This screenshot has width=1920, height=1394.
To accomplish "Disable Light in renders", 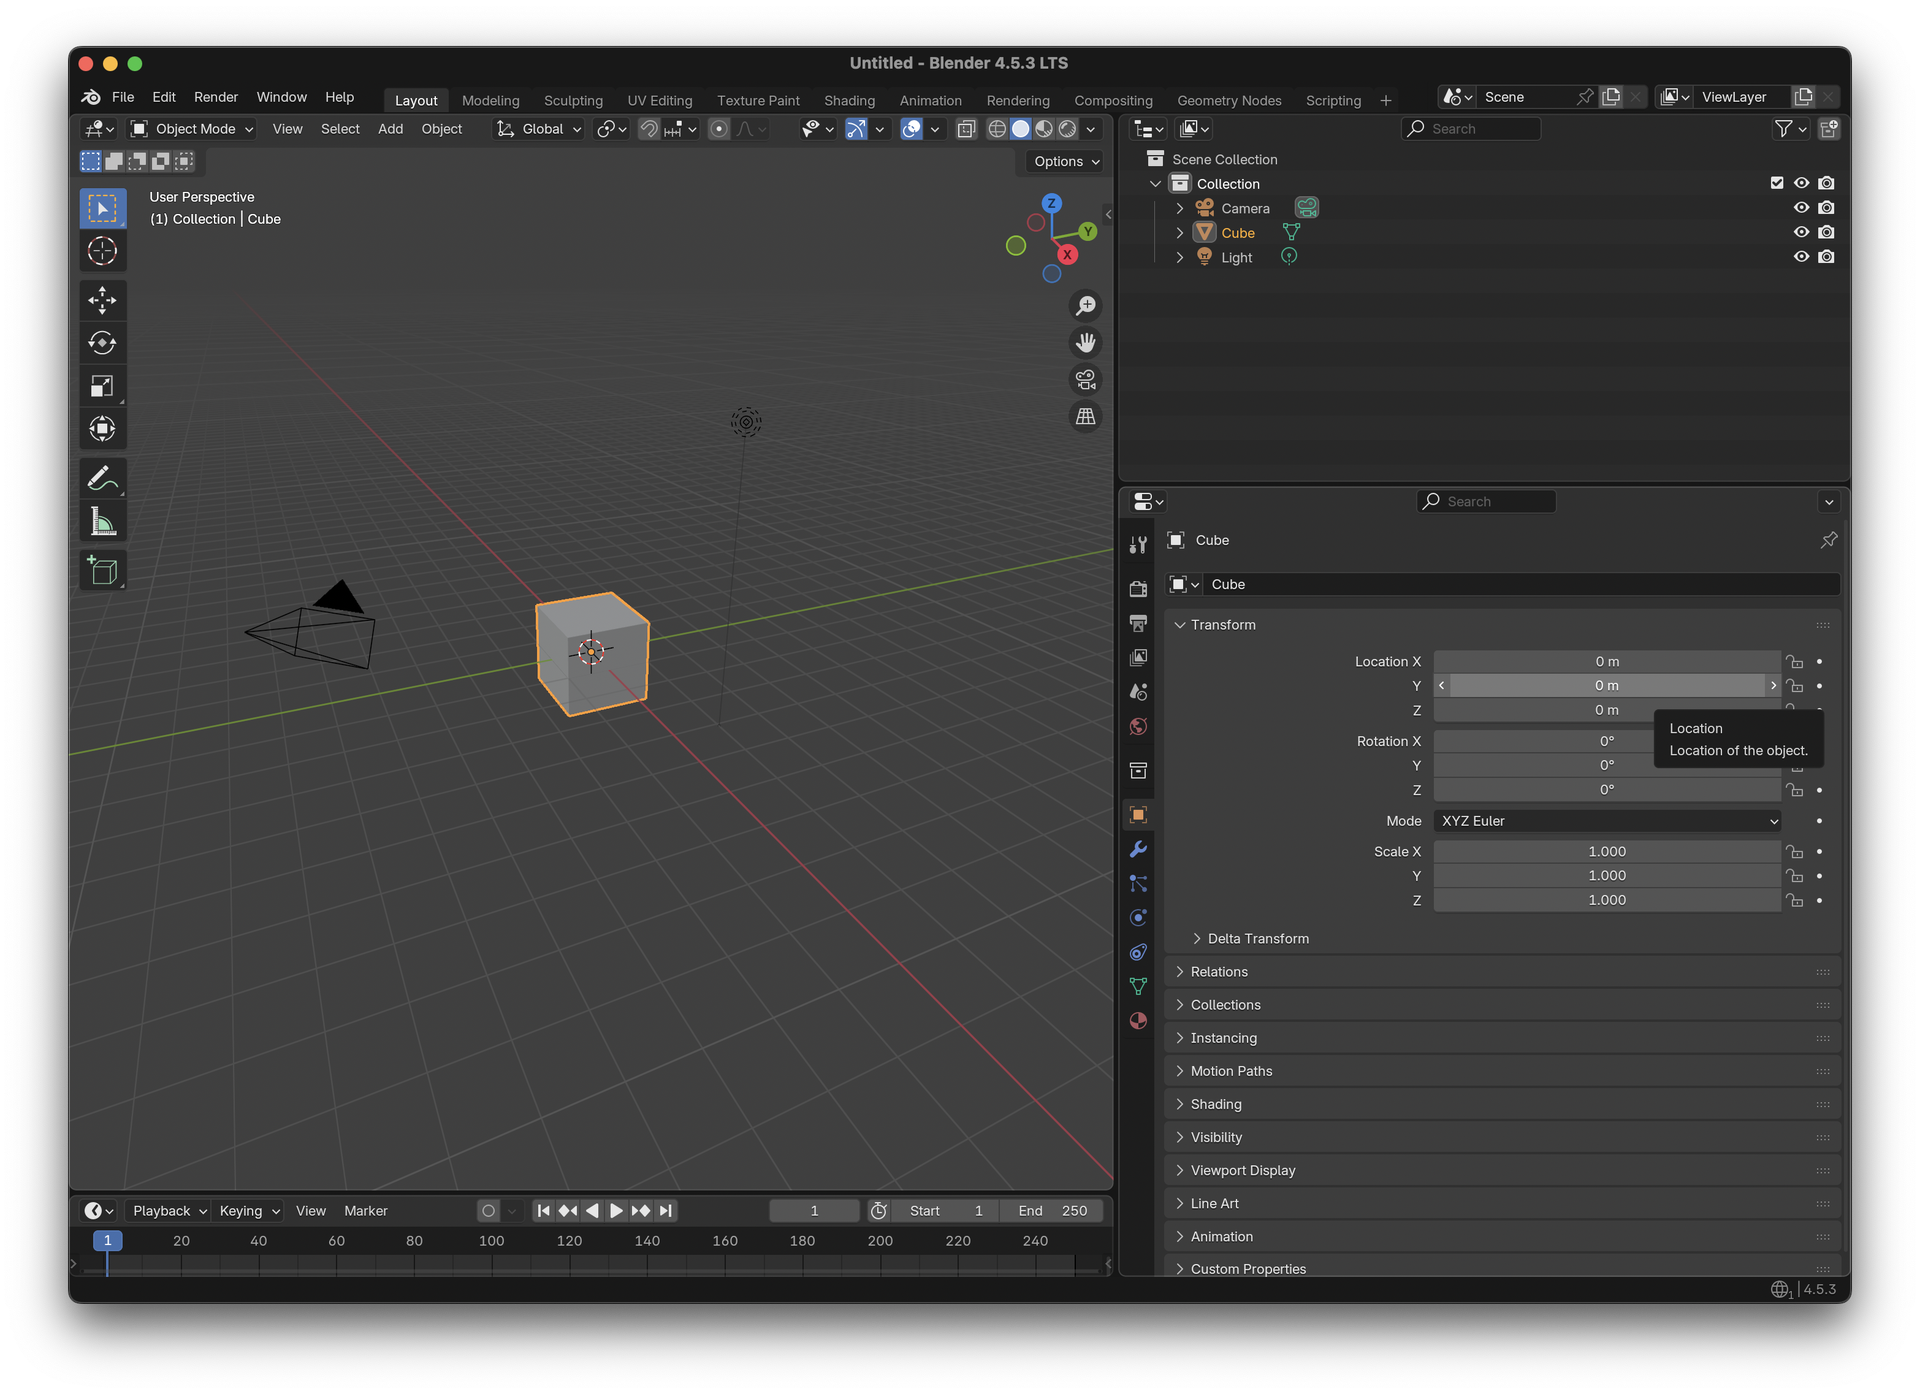I will click(1826, 257).
